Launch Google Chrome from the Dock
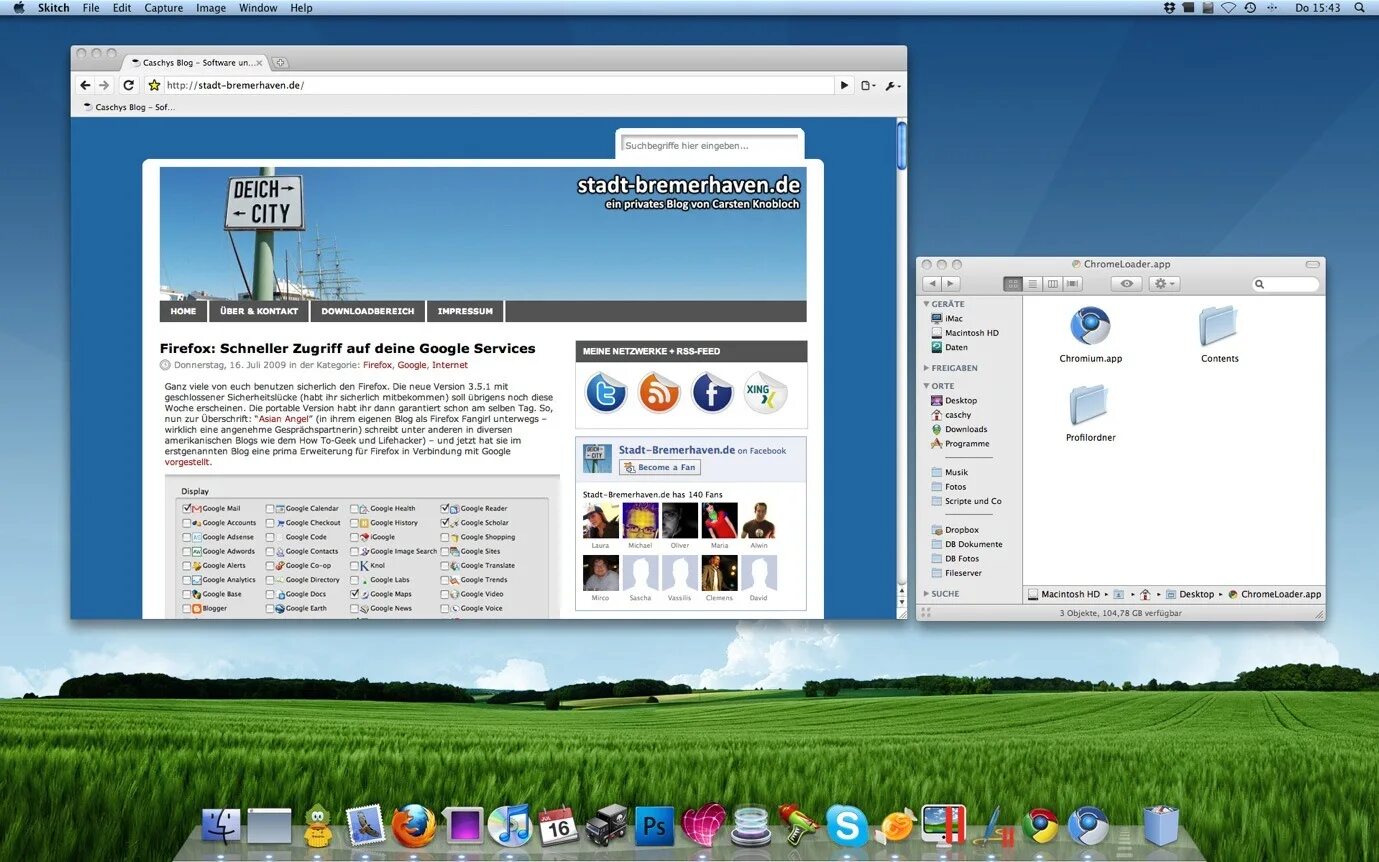The width and height of the screenshot is (1379, 862). [1040, 826]
